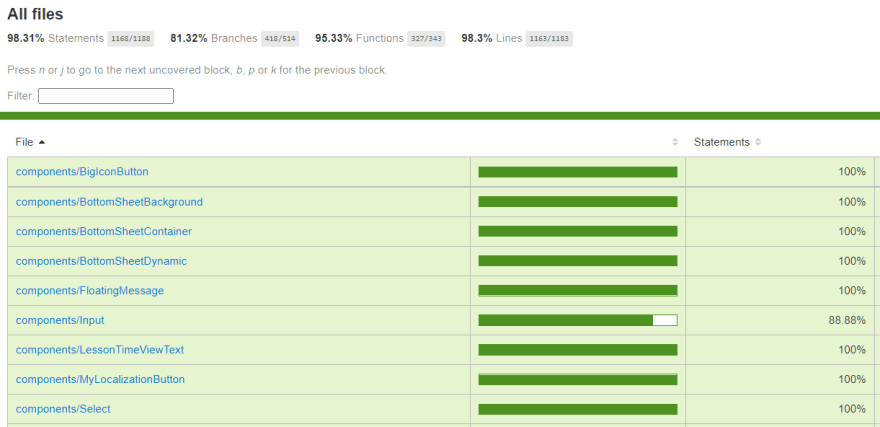
Task: Open the components/Input coverage link
Action: [x=60, y=320]
